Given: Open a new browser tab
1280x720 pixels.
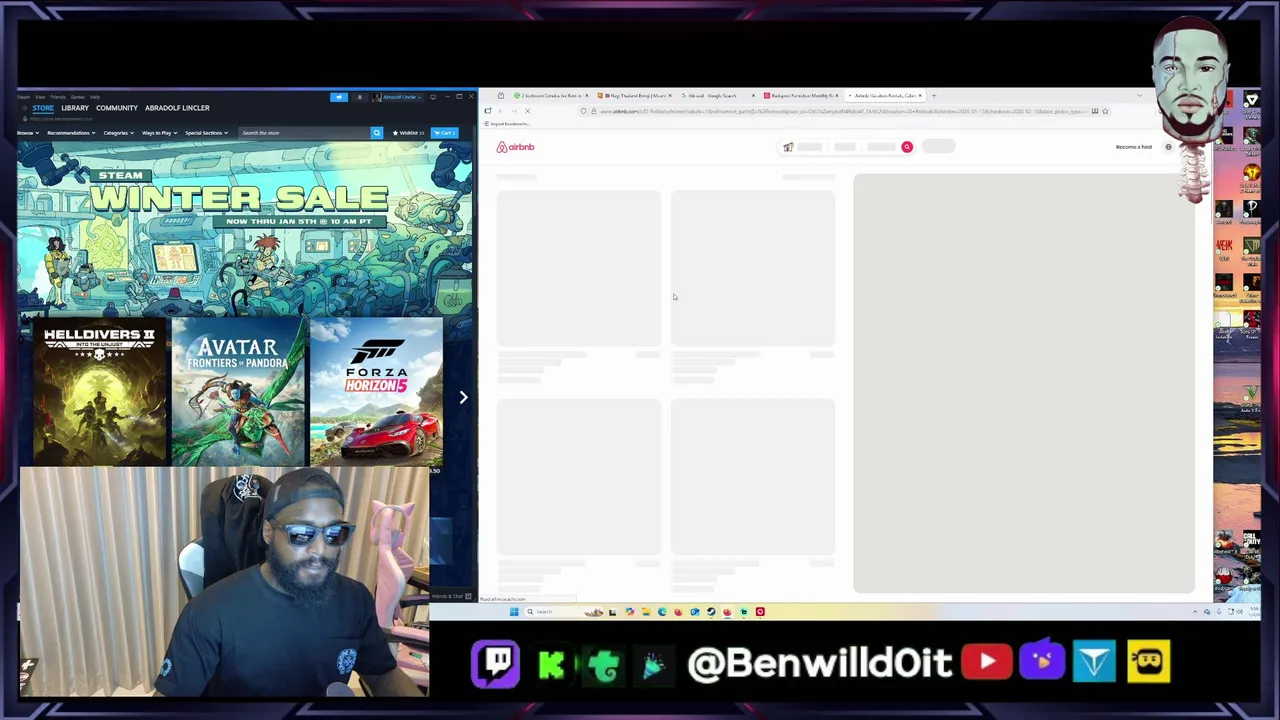Looking at the screenshot, I should coord(934,96).
